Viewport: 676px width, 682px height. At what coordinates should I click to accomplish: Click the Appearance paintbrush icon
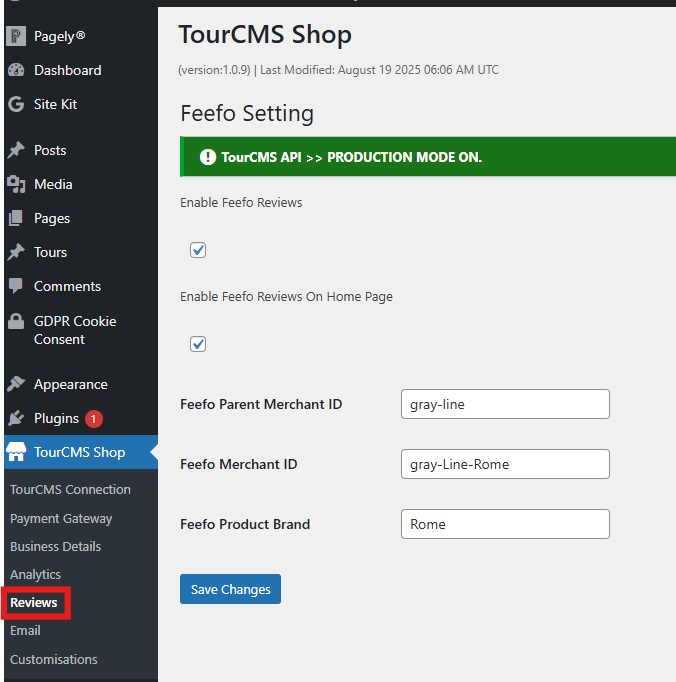[16, 384]
